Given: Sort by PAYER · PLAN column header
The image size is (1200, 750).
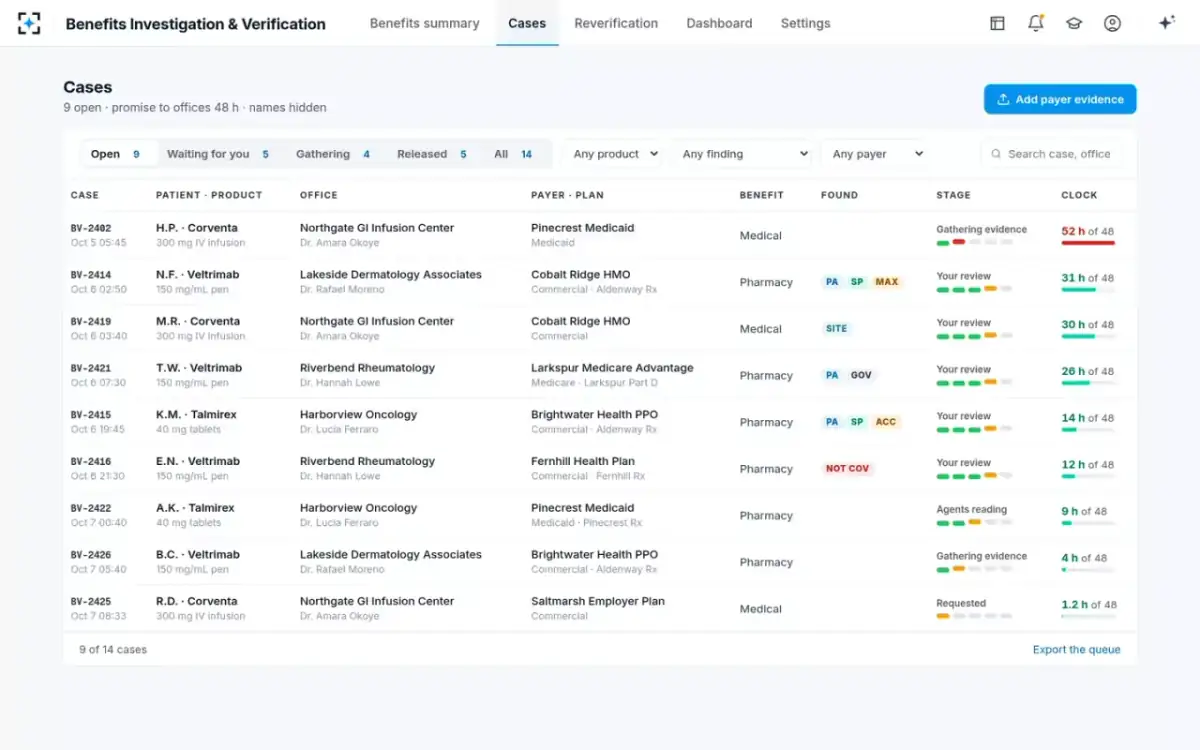Looking at the screenshot, I should coord(567,195).
